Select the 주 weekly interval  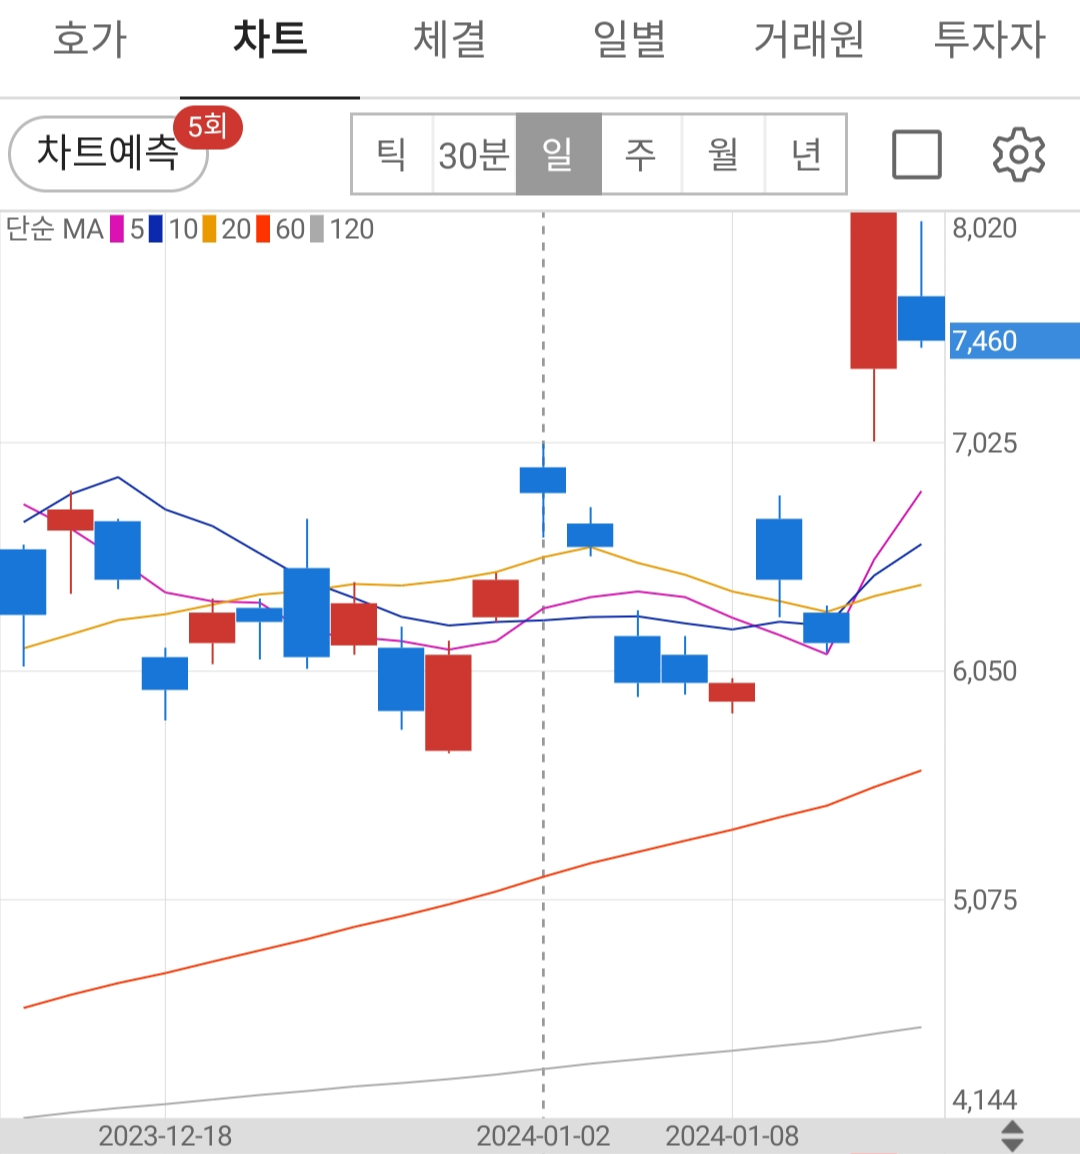(x=640, y=155)
